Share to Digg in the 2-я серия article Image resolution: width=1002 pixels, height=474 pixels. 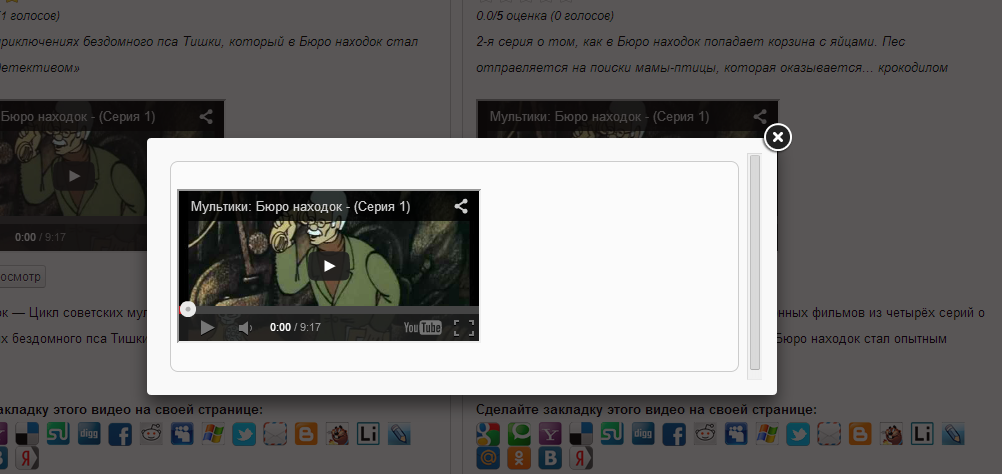(644, 434)
